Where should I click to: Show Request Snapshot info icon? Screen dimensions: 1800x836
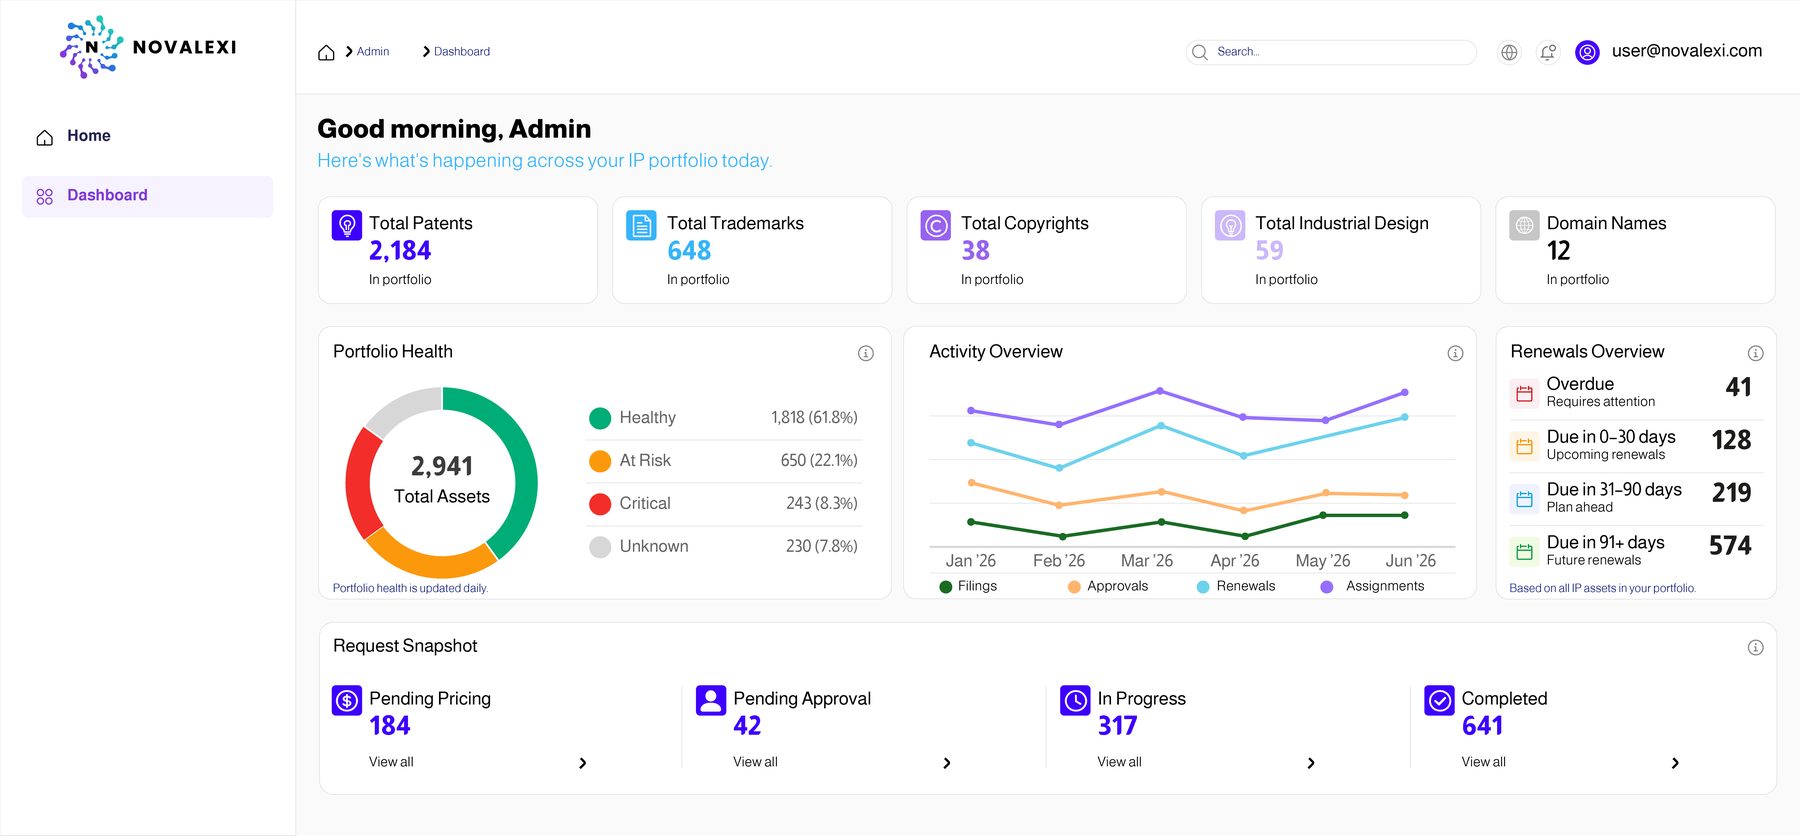coord(1755,647)
